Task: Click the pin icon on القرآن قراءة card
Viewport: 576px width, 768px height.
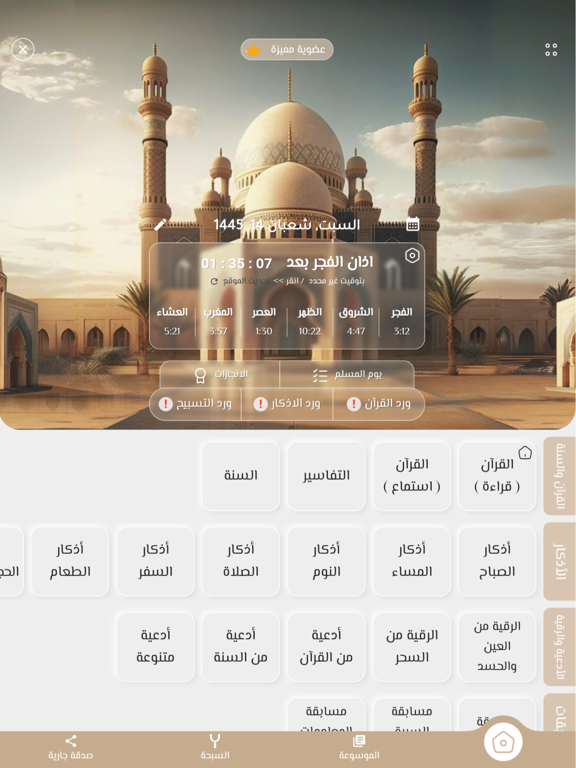Action: 525,452
